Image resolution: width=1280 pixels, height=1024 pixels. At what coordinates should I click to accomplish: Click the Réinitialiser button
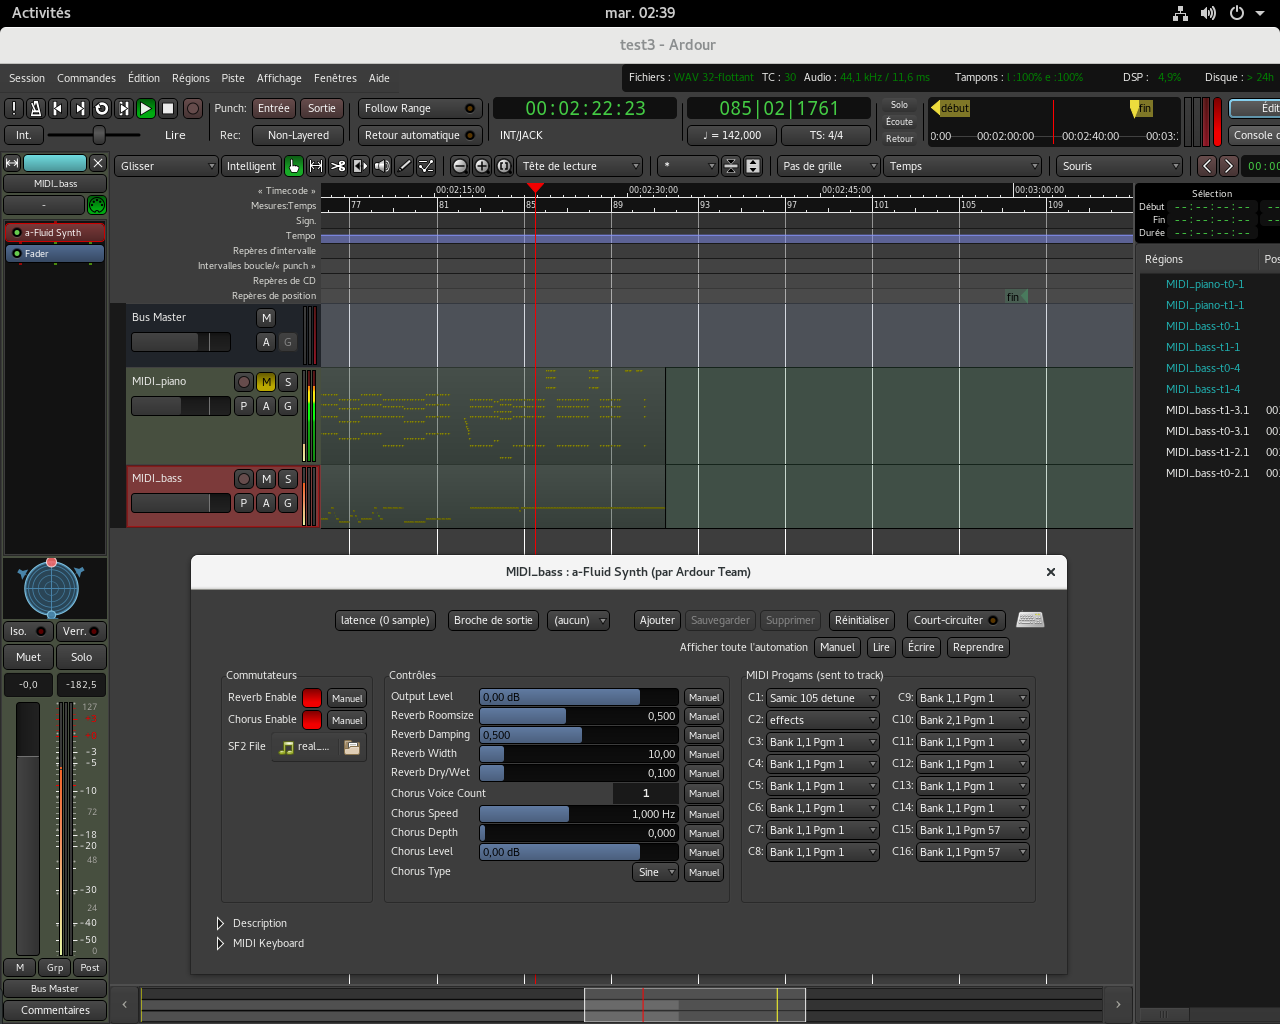coord(861,620)
